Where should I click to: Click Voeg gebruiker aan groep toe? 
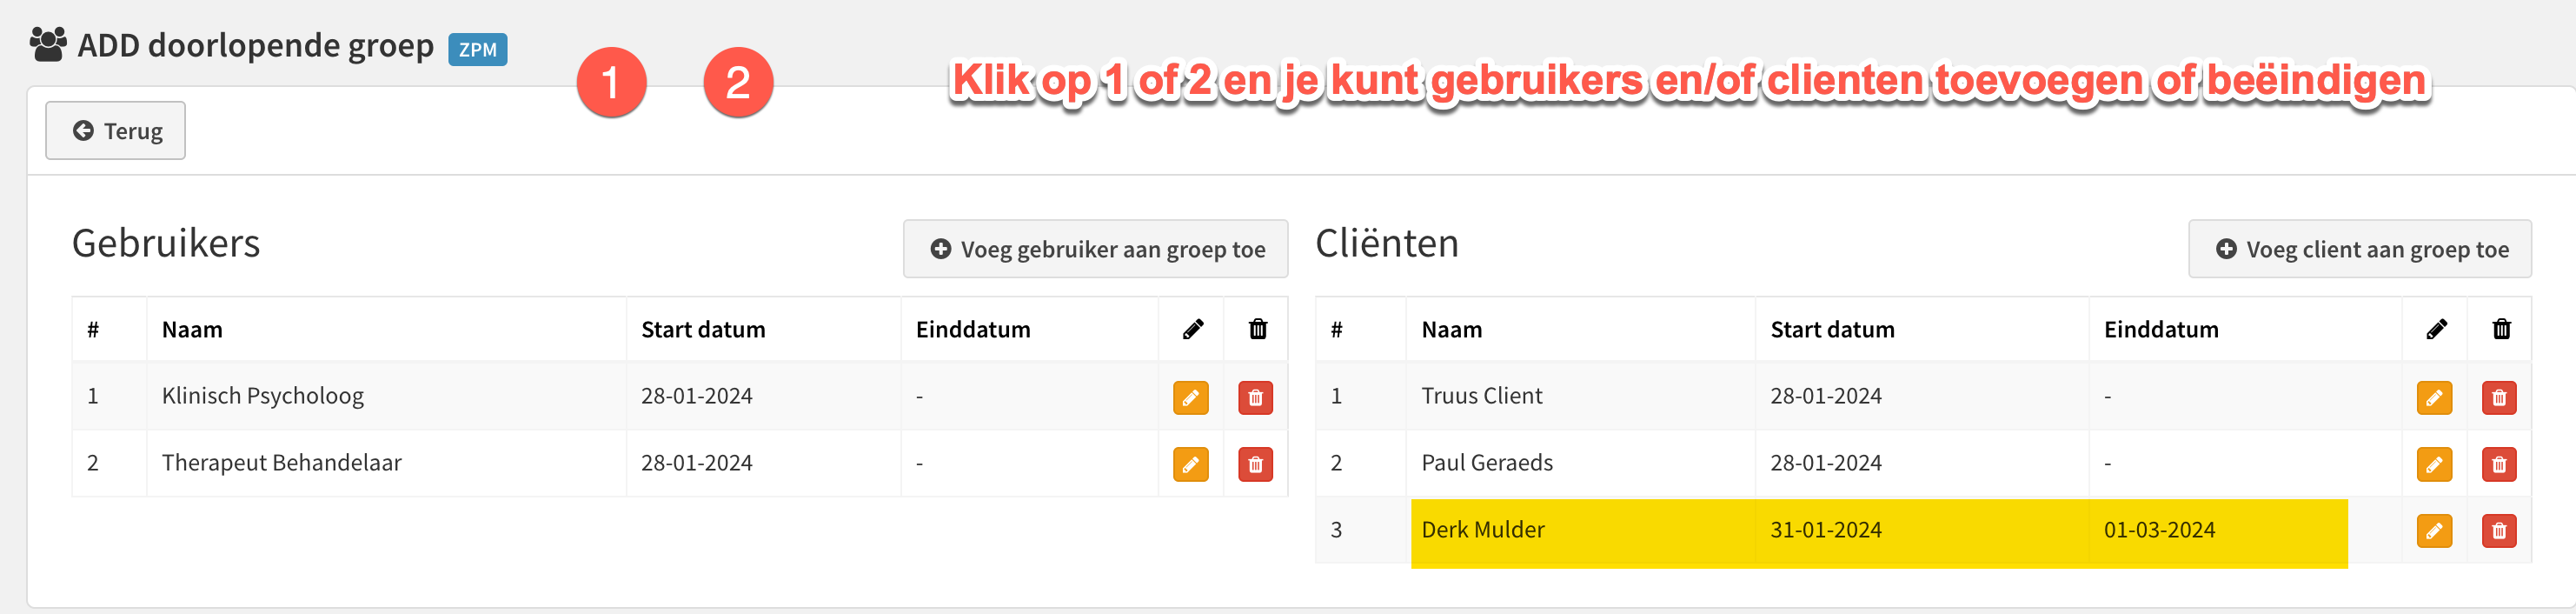tap(1095, 249)
